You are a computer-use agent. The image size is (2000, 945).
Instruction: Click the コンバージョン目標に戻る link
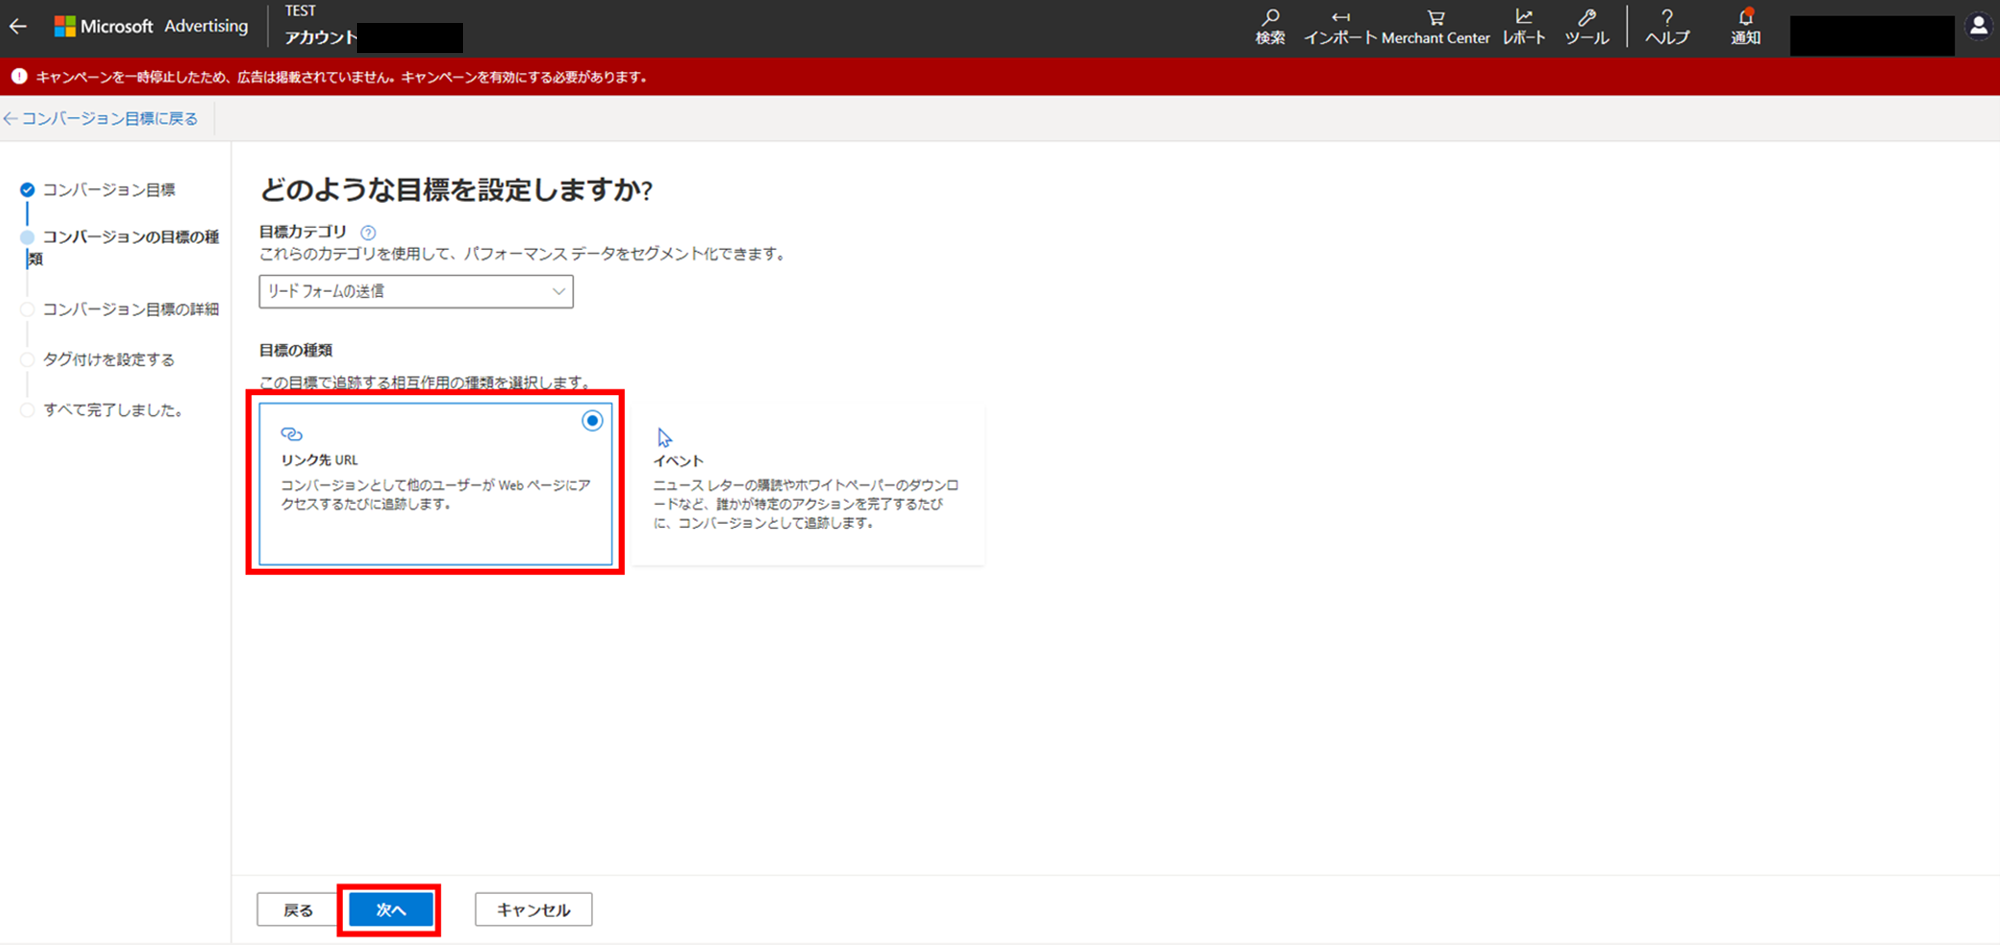[x=101, y=118]
